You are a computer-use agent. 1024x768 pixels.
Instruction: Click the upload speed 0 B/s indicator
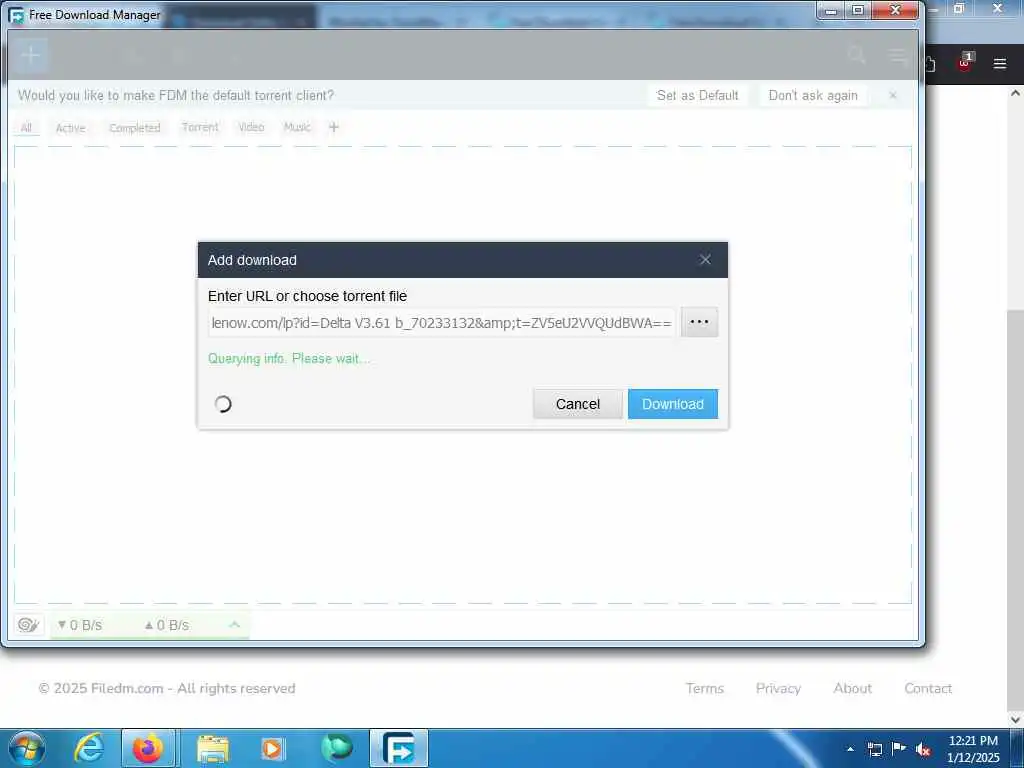[x=167, y=625]
